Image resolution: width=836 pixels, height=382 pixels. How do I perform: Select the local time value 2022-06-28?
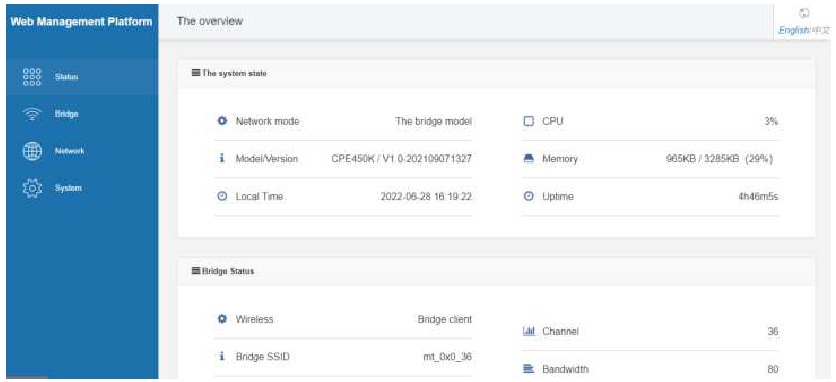426,196
